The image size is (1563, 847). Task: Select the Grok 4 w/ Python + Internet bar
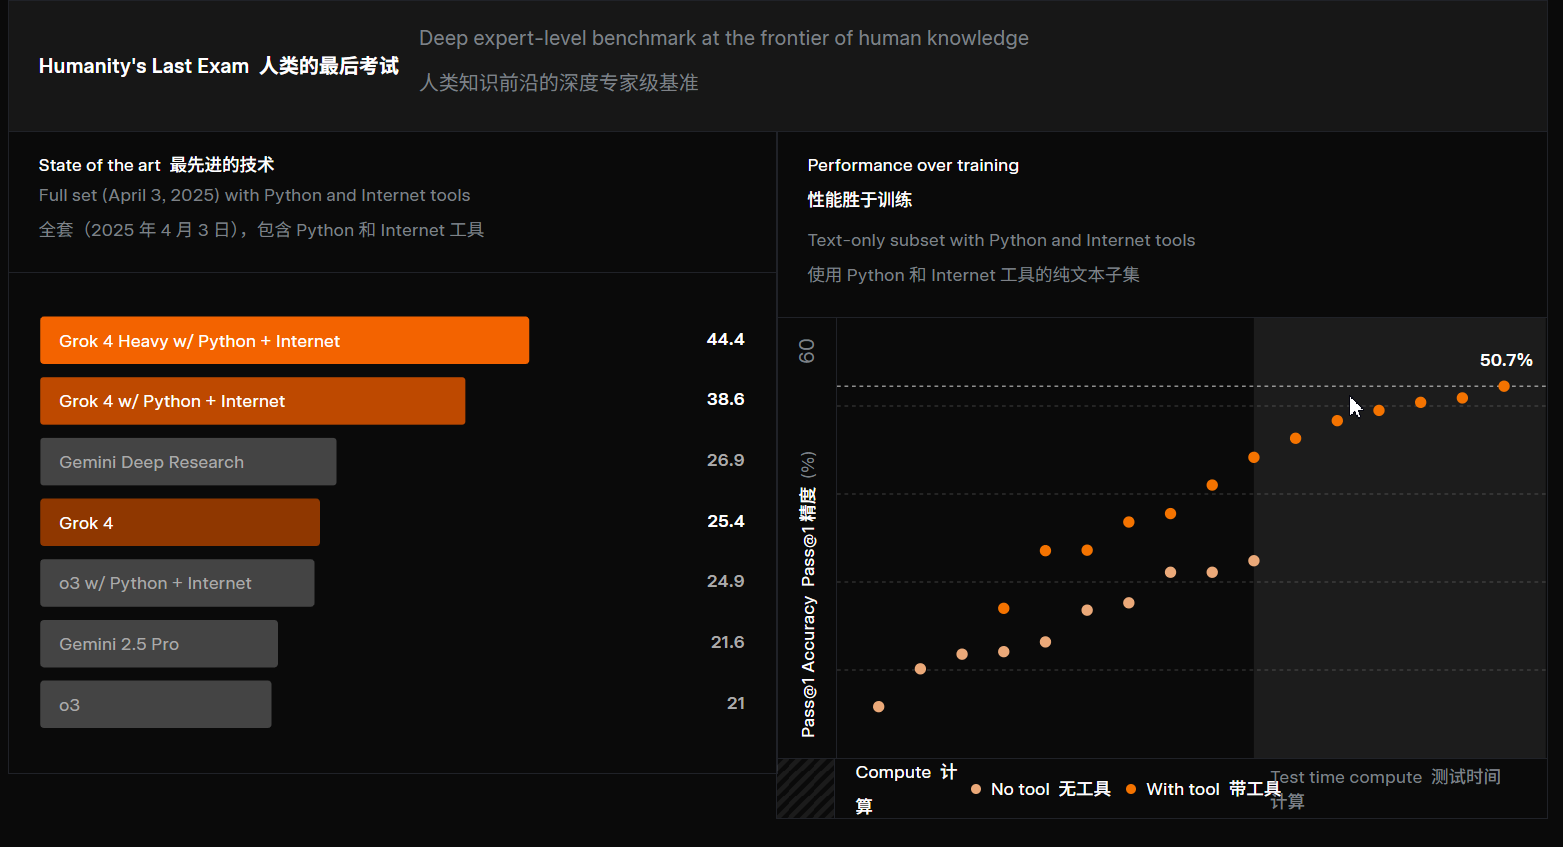252,401
